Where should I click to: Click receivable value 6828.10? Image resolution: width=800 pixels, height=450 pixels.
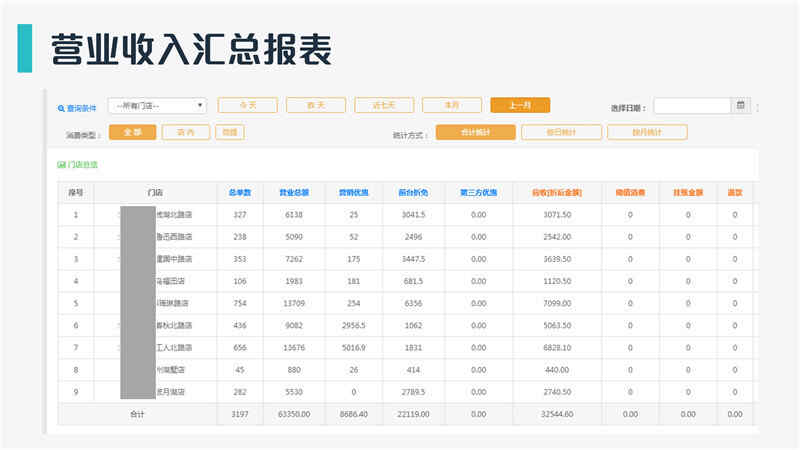557,347
